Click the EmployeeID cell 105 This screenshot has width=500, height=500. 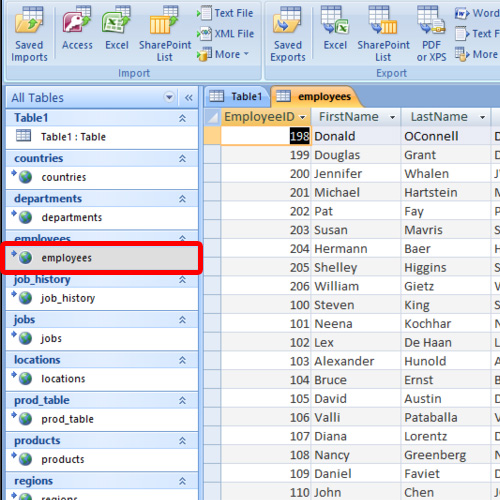(266, 399)
